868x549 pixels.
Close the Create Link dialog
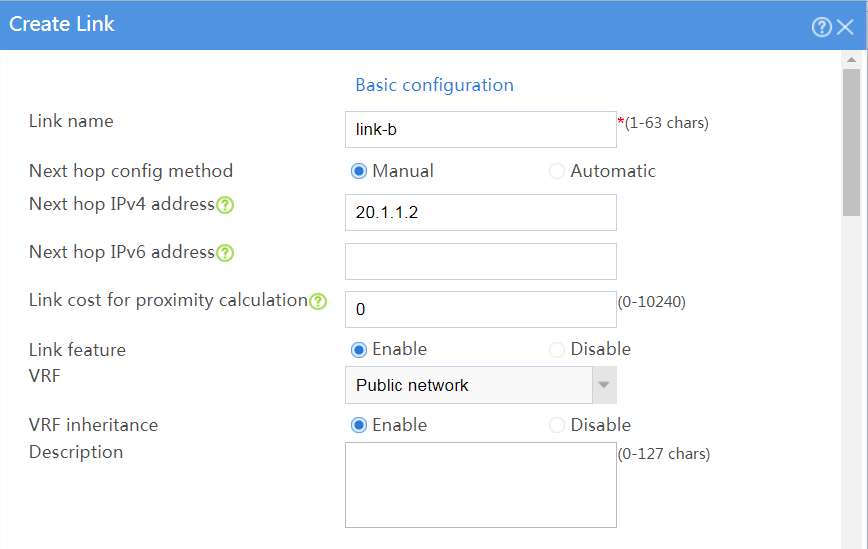pos(845,27)
